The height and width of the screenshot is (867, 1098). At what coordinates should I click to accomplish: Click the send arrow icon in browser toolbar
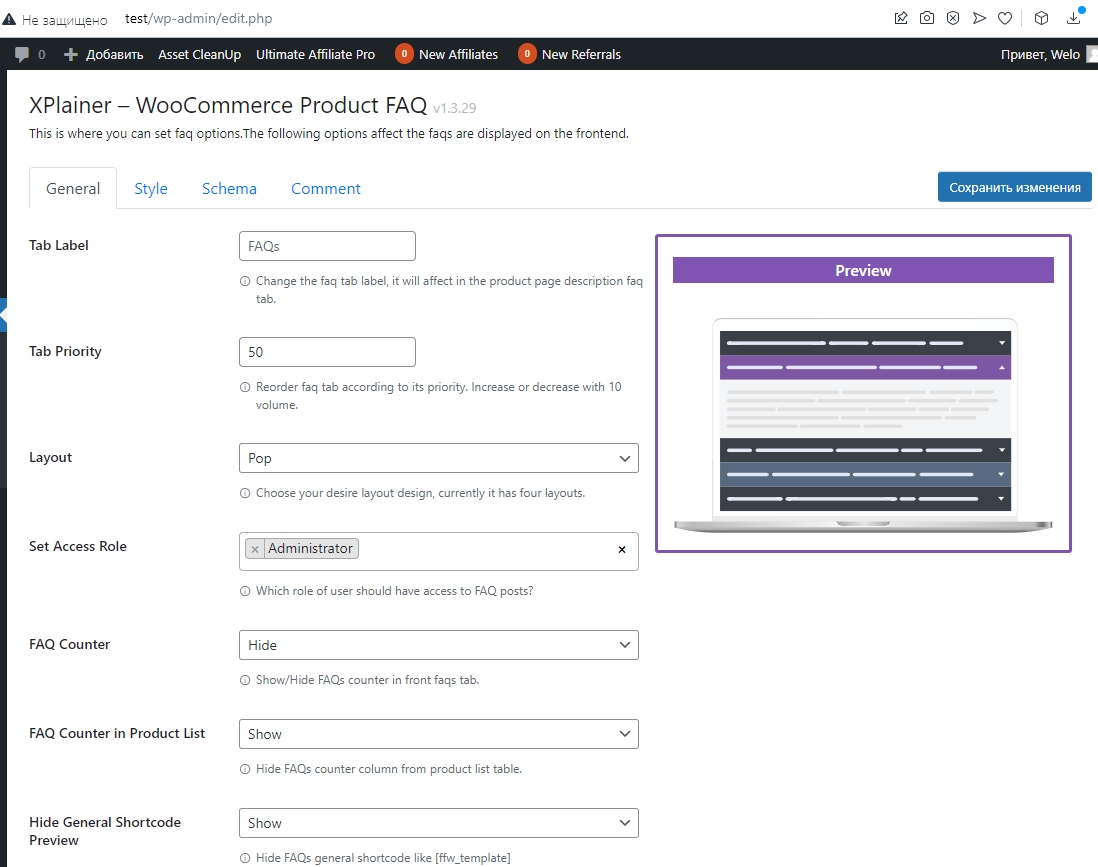tap(979, 18)
